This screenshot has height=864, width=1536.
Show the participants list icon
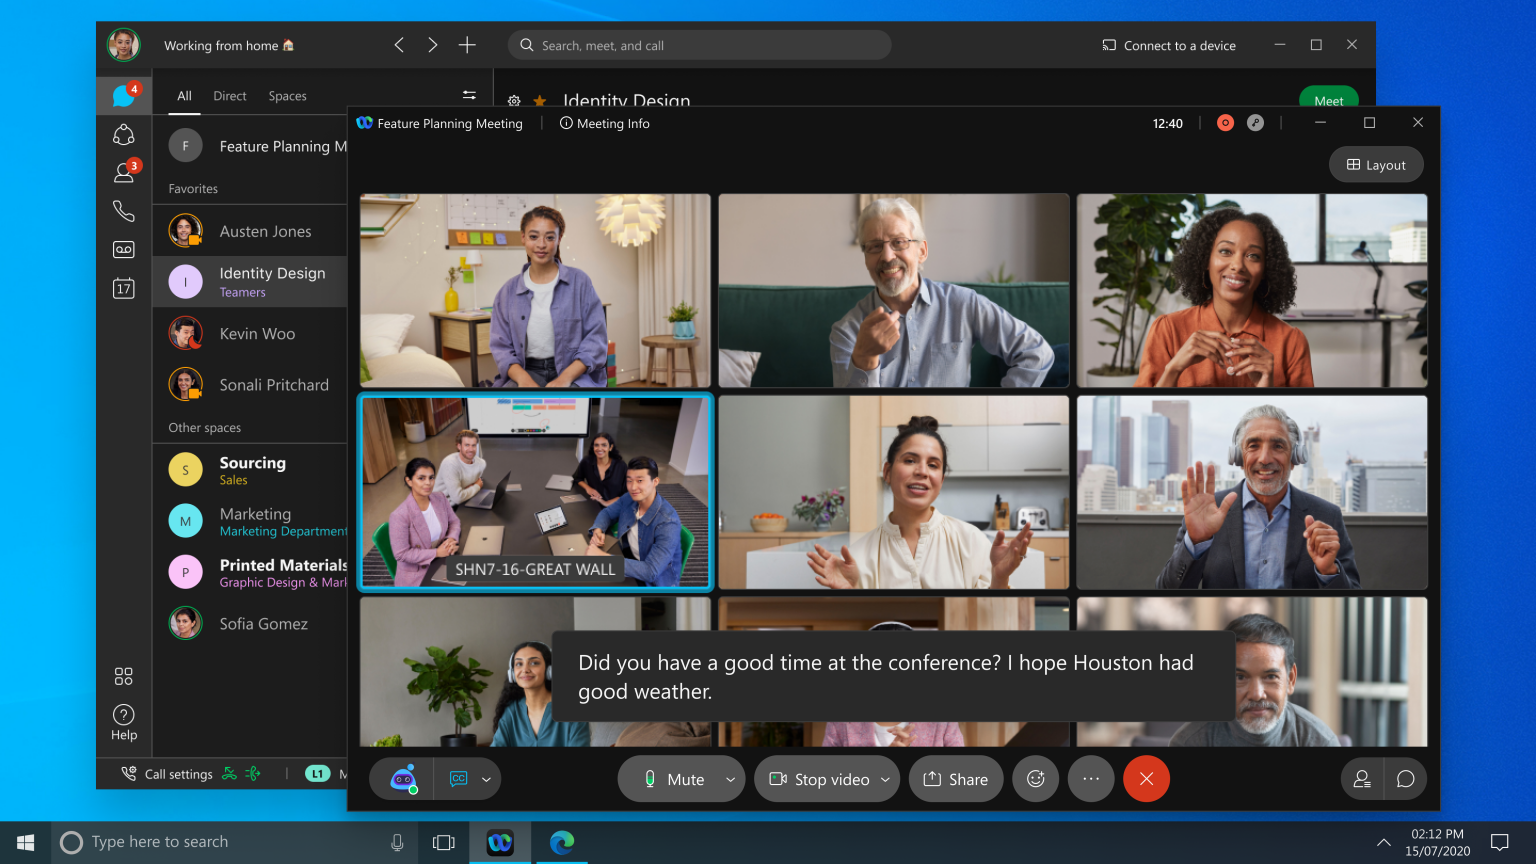point(1361,779)
